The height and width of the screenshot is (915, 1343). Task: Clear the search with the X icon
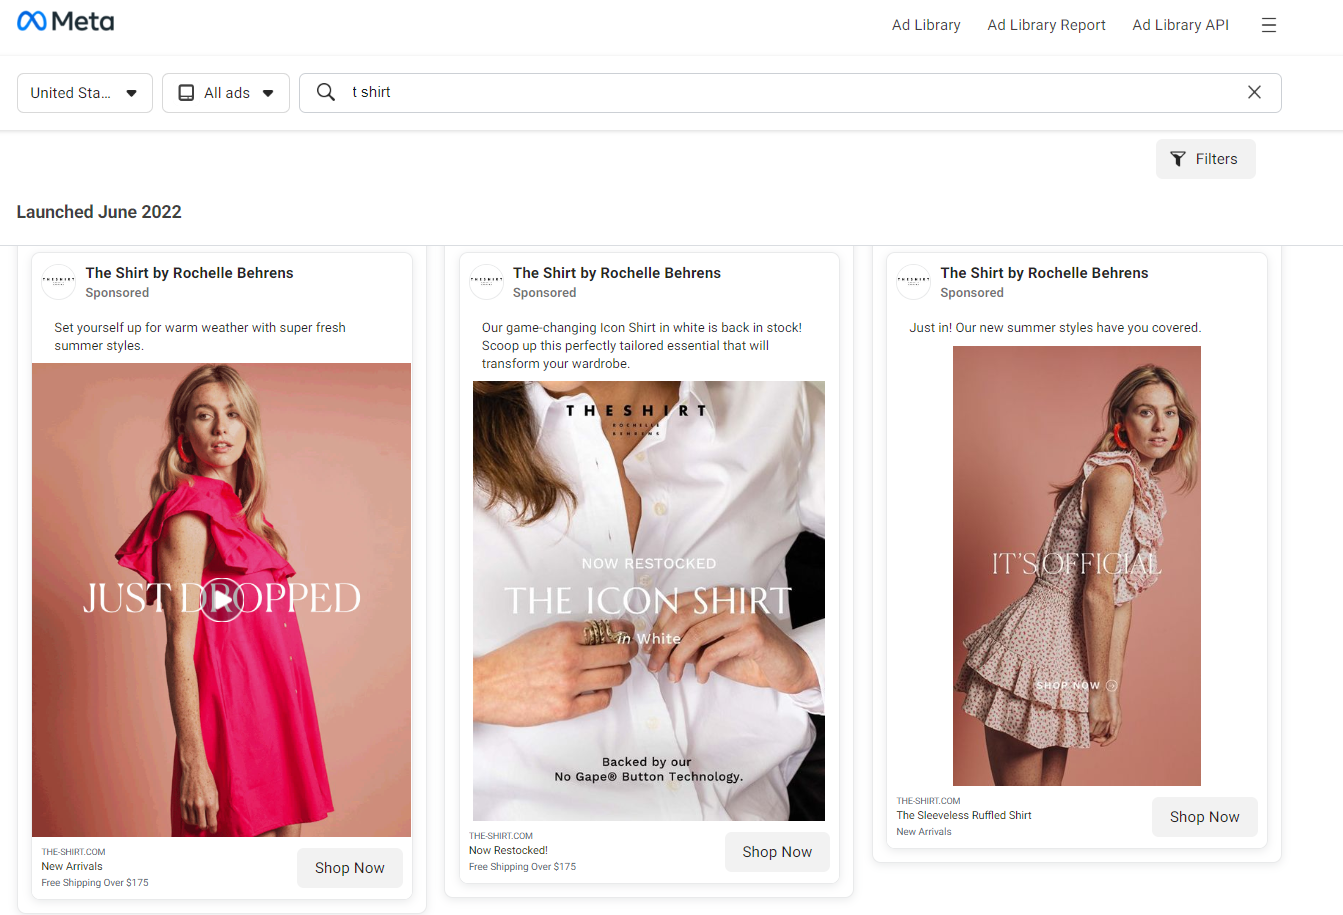[x=1254, y=92]
